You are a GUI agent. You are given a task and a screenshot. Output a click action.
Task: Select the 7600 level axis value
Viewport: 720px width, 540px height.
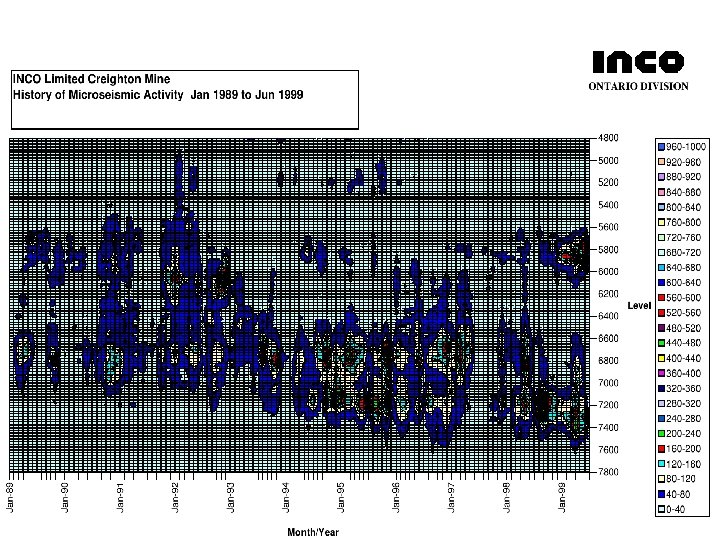(608, 450)
